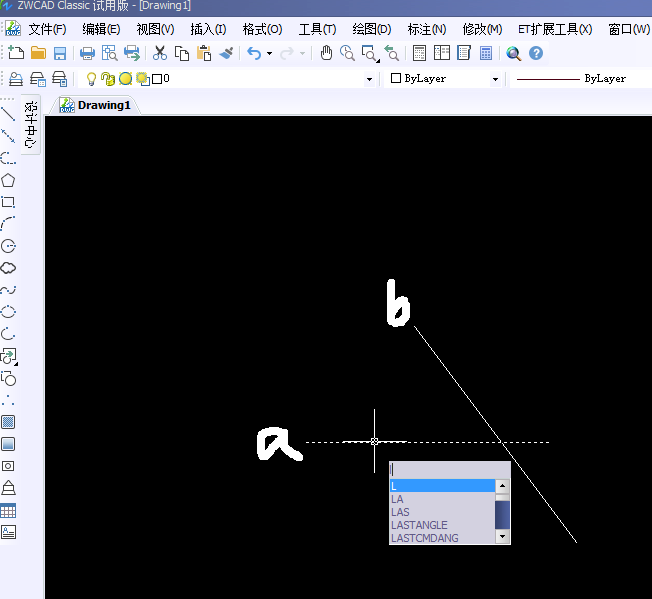Open Undo history dropdown arrow
The width and height of the screenshot is (652, 599).
click(269, 53)
